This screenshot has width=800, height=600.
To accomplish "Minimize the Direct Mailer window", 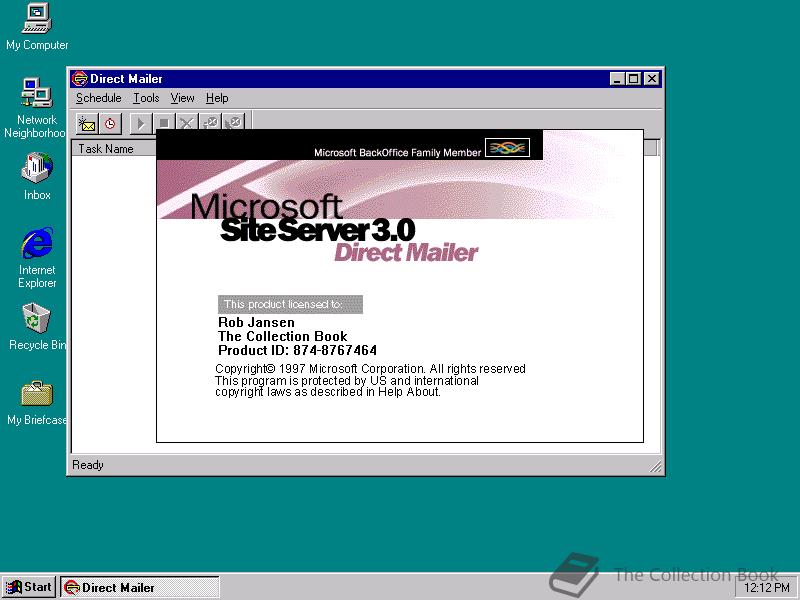I will (617, 79).
